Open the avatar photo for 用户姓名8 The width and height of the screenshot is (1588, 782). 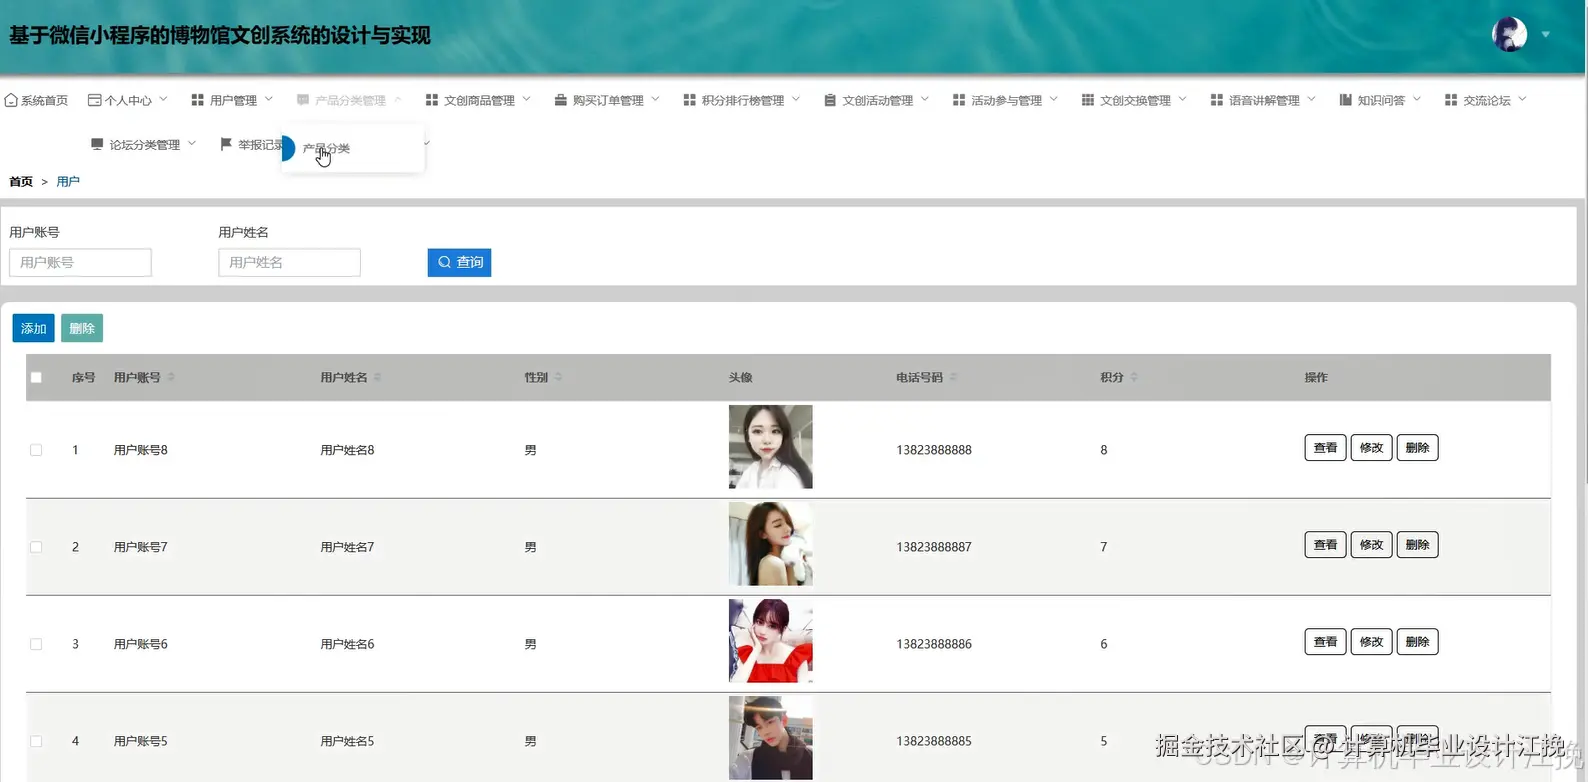coord(770,447)
